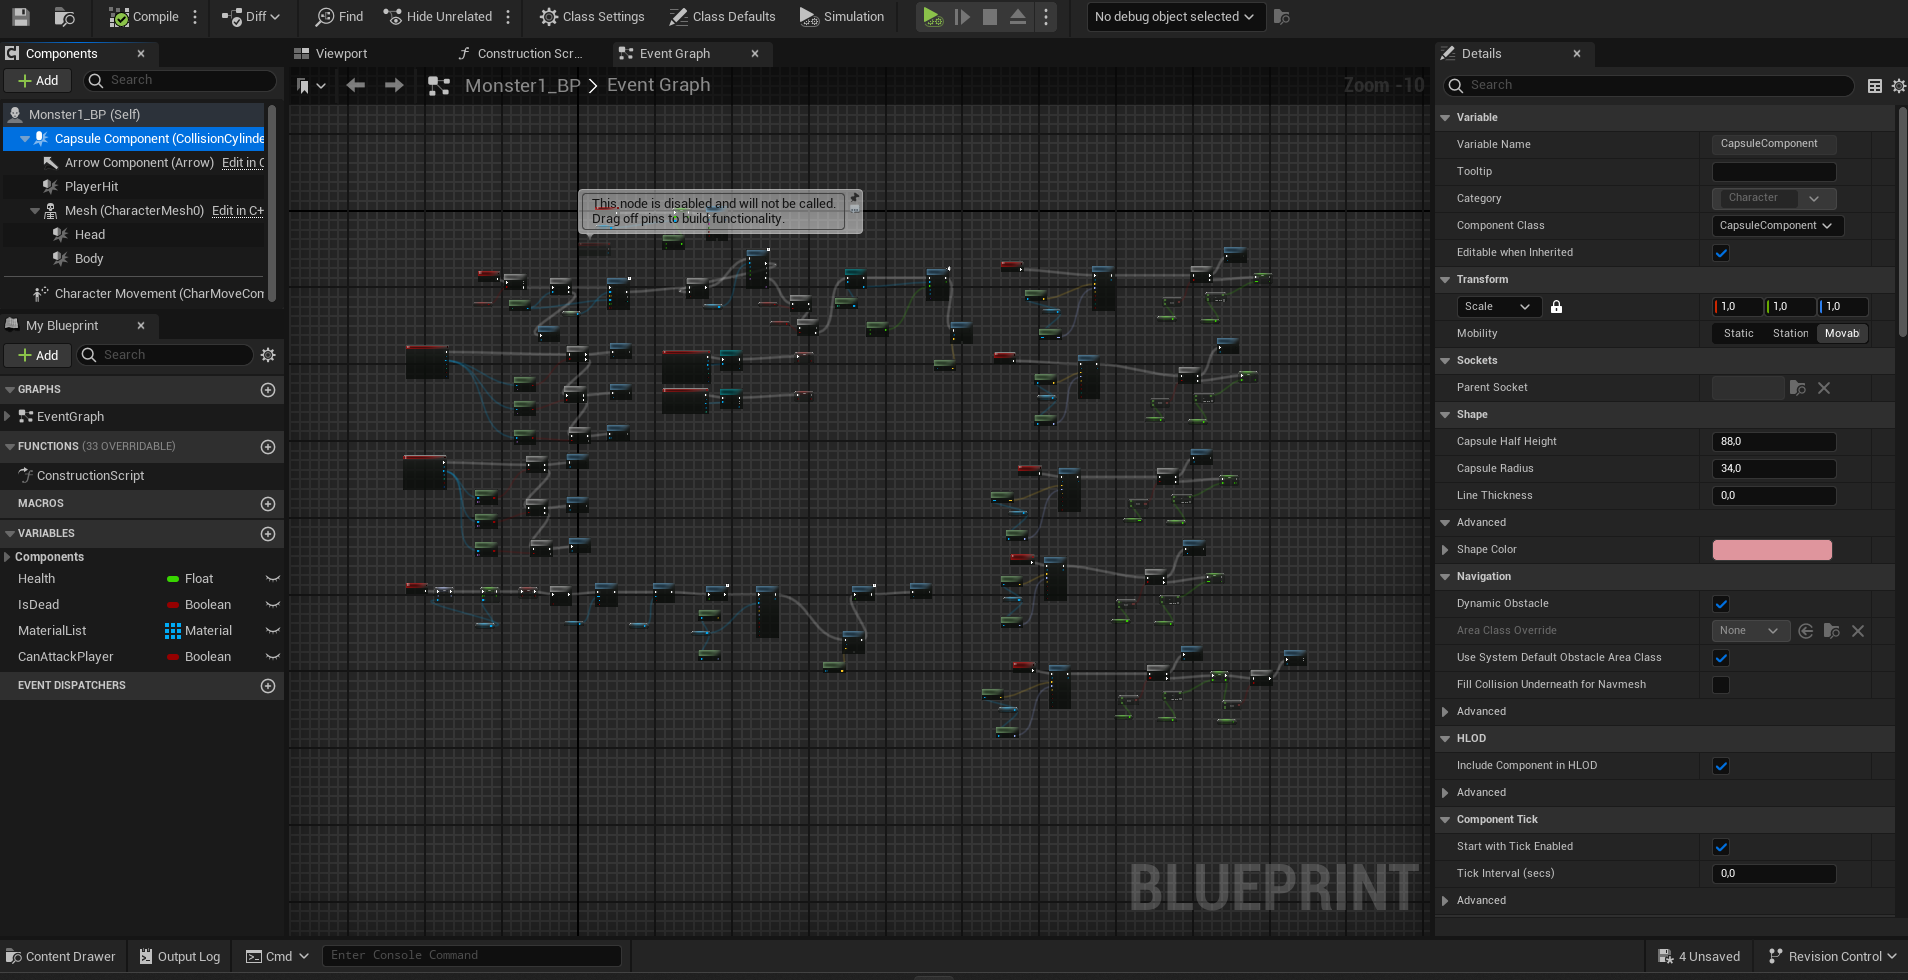This screenshot has width=1908, height=980.
Task: Open the debug object selection dropdown
Action: (x=1175, y=17)
